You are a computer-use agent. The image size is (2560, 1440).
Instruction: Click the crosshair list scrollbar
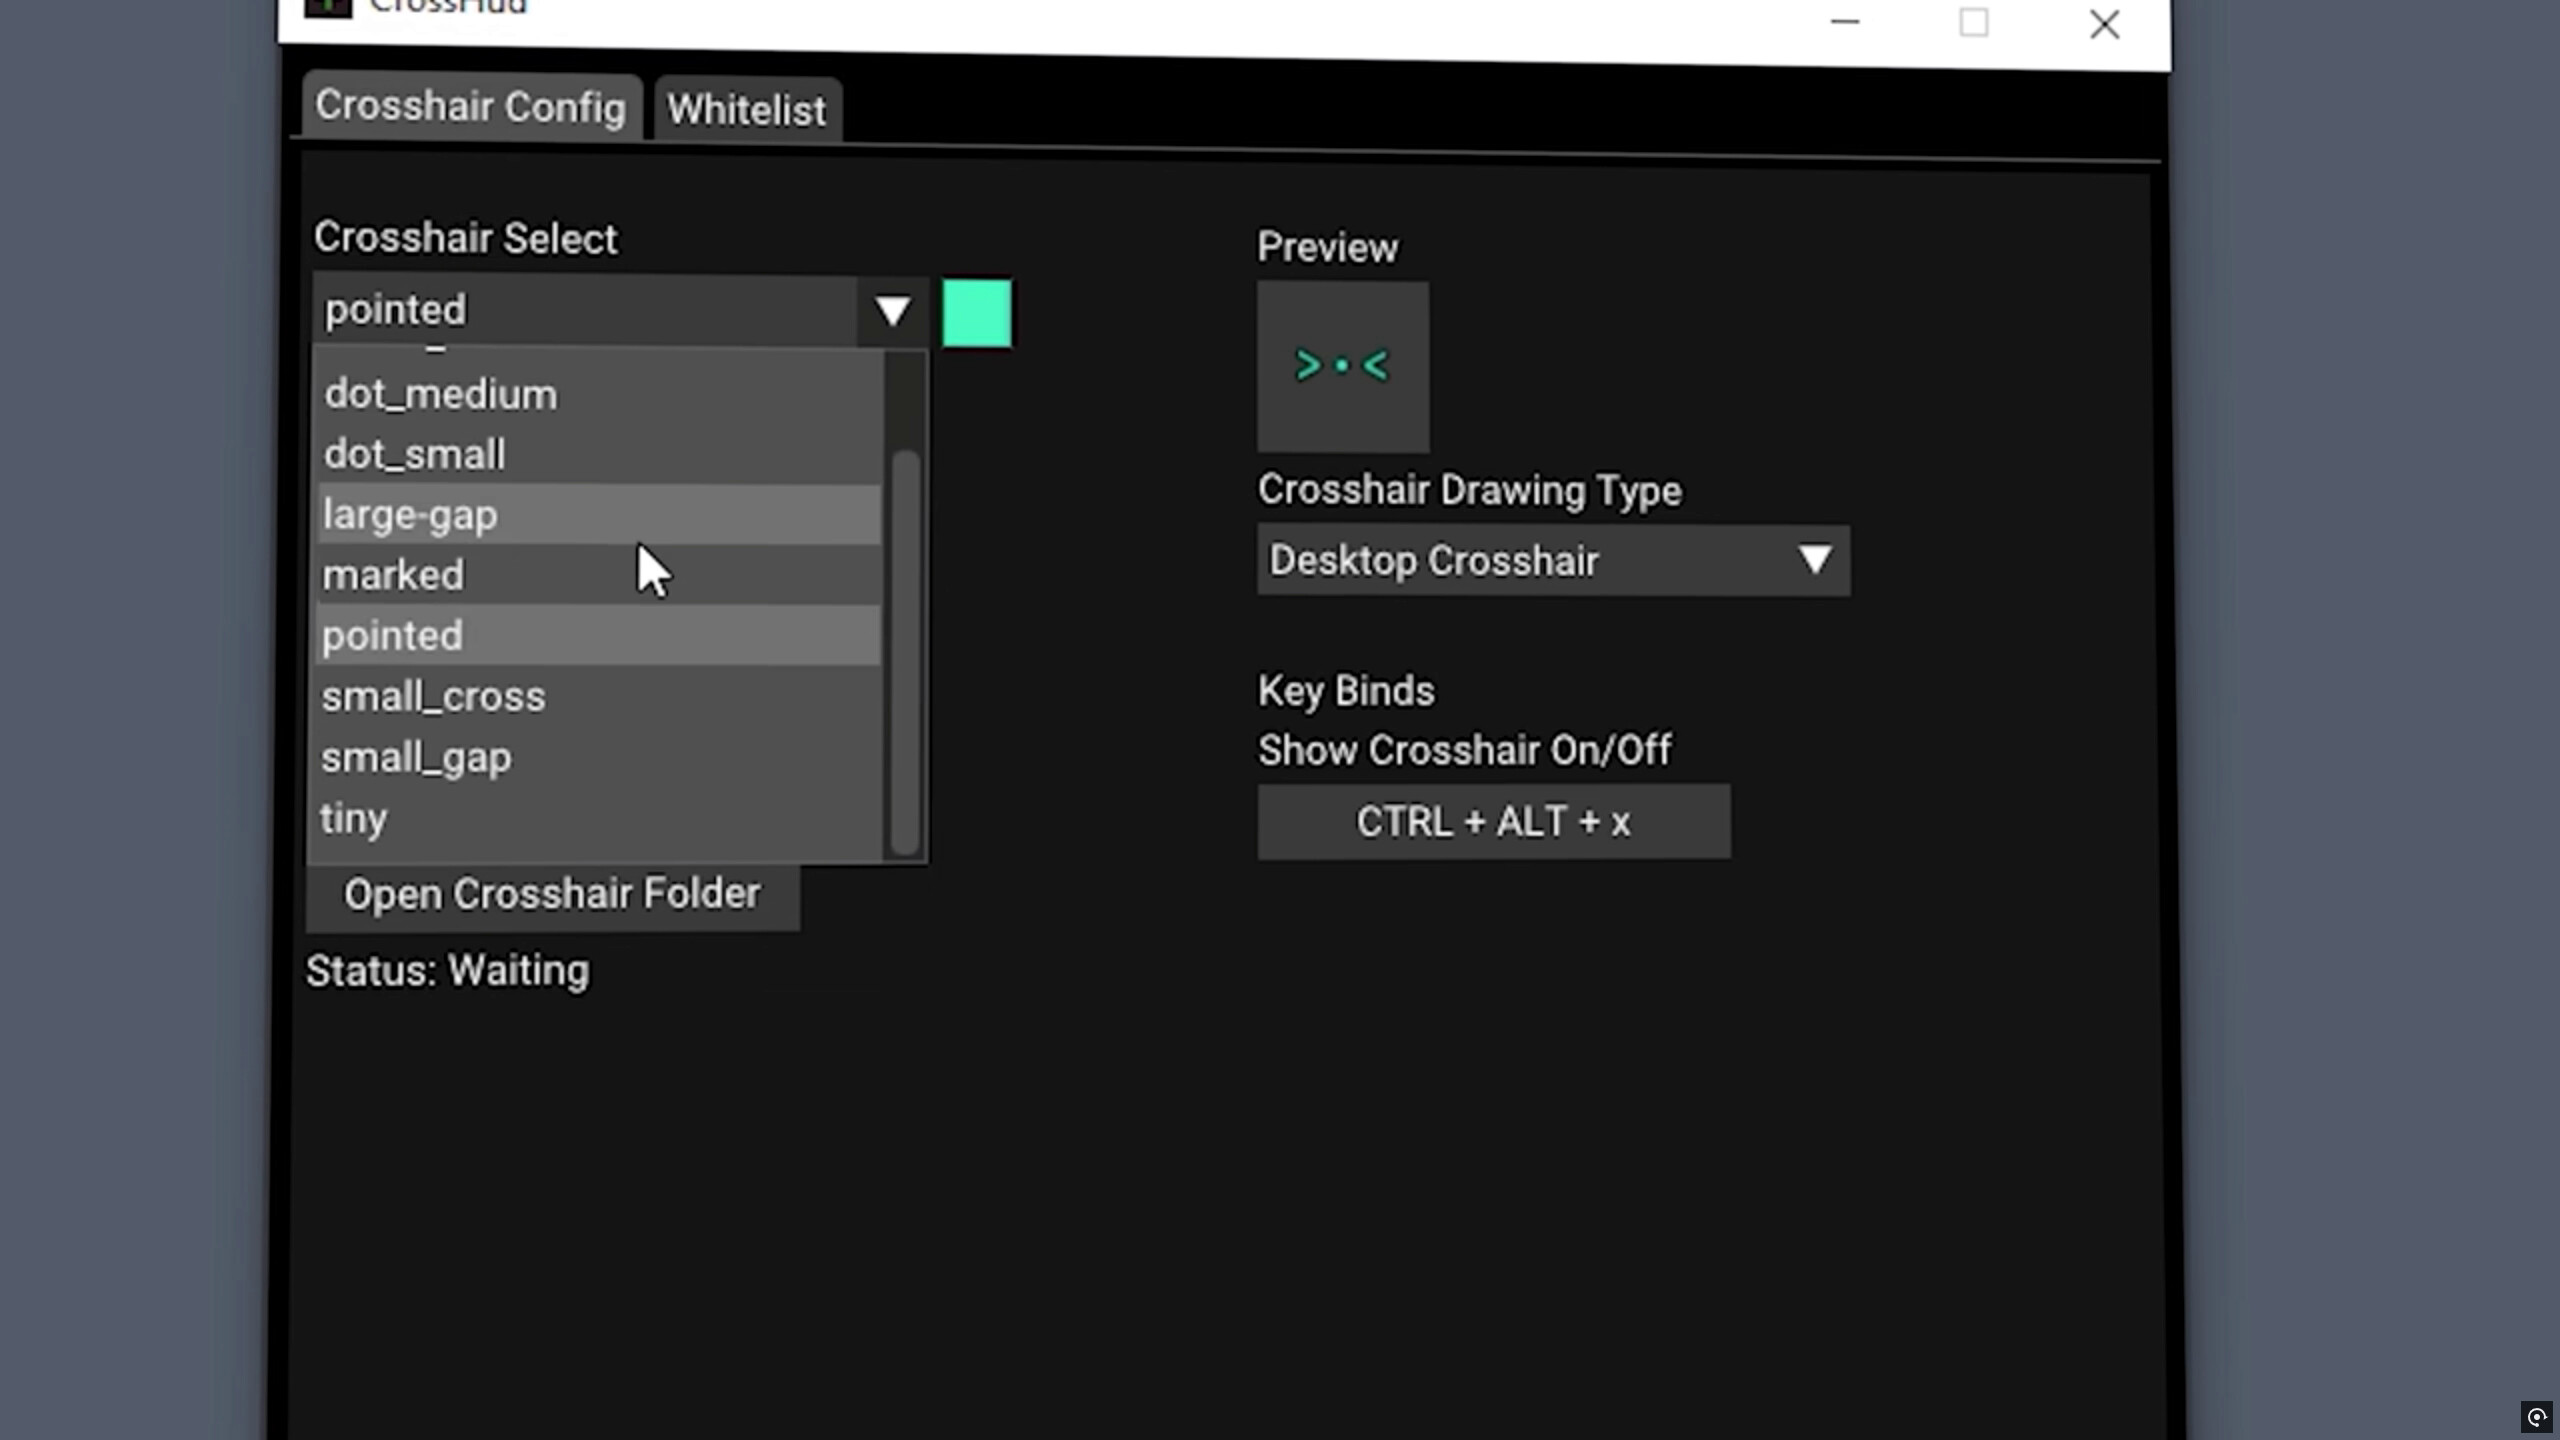point(905,650)
